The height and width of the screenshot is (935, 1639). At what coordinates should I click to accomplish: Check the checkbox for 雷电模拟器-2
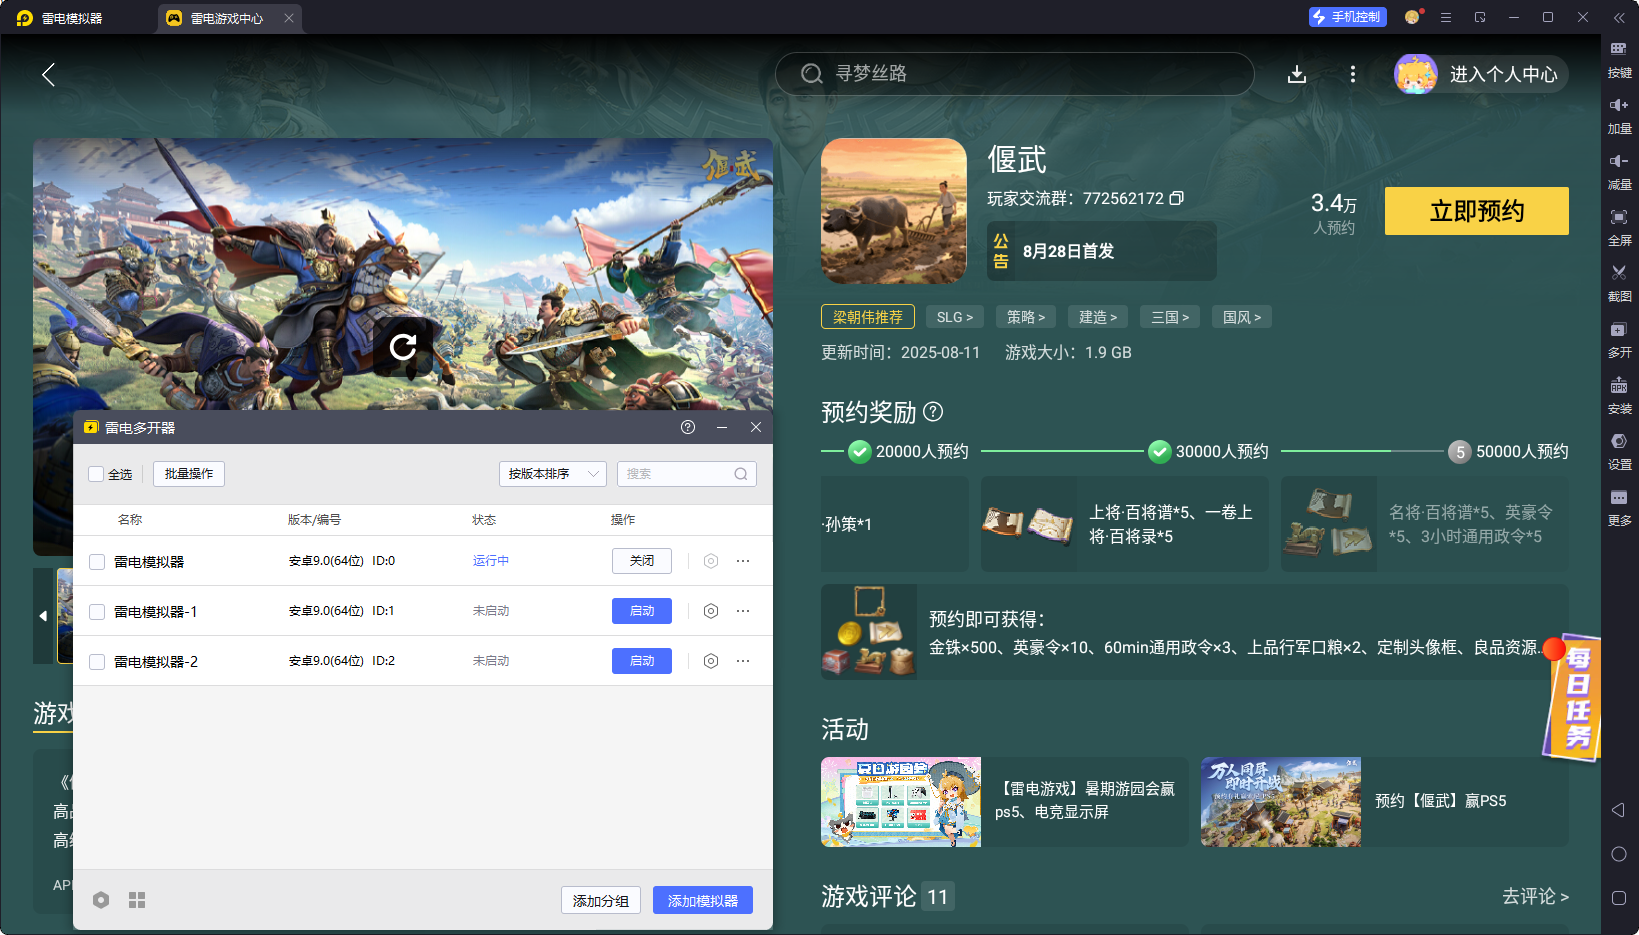pos(97,661)
